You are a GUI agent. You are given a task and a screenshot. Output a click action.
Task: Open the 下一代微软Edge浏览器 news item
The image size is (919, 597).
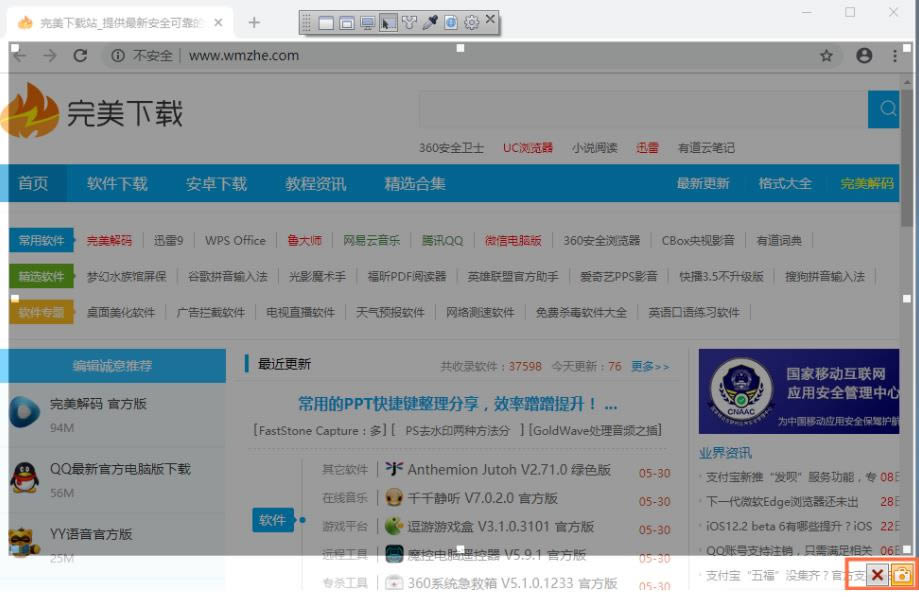pos(782,502)
